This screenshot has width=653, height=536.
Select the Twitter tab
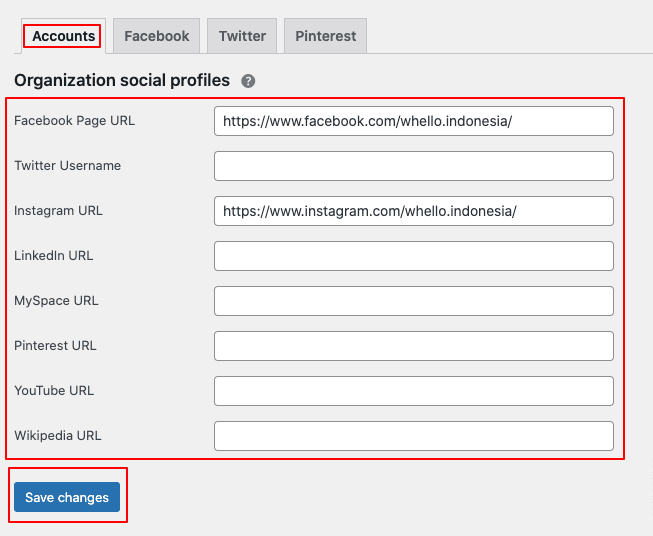pyautogui.click(x=242, y=36)
